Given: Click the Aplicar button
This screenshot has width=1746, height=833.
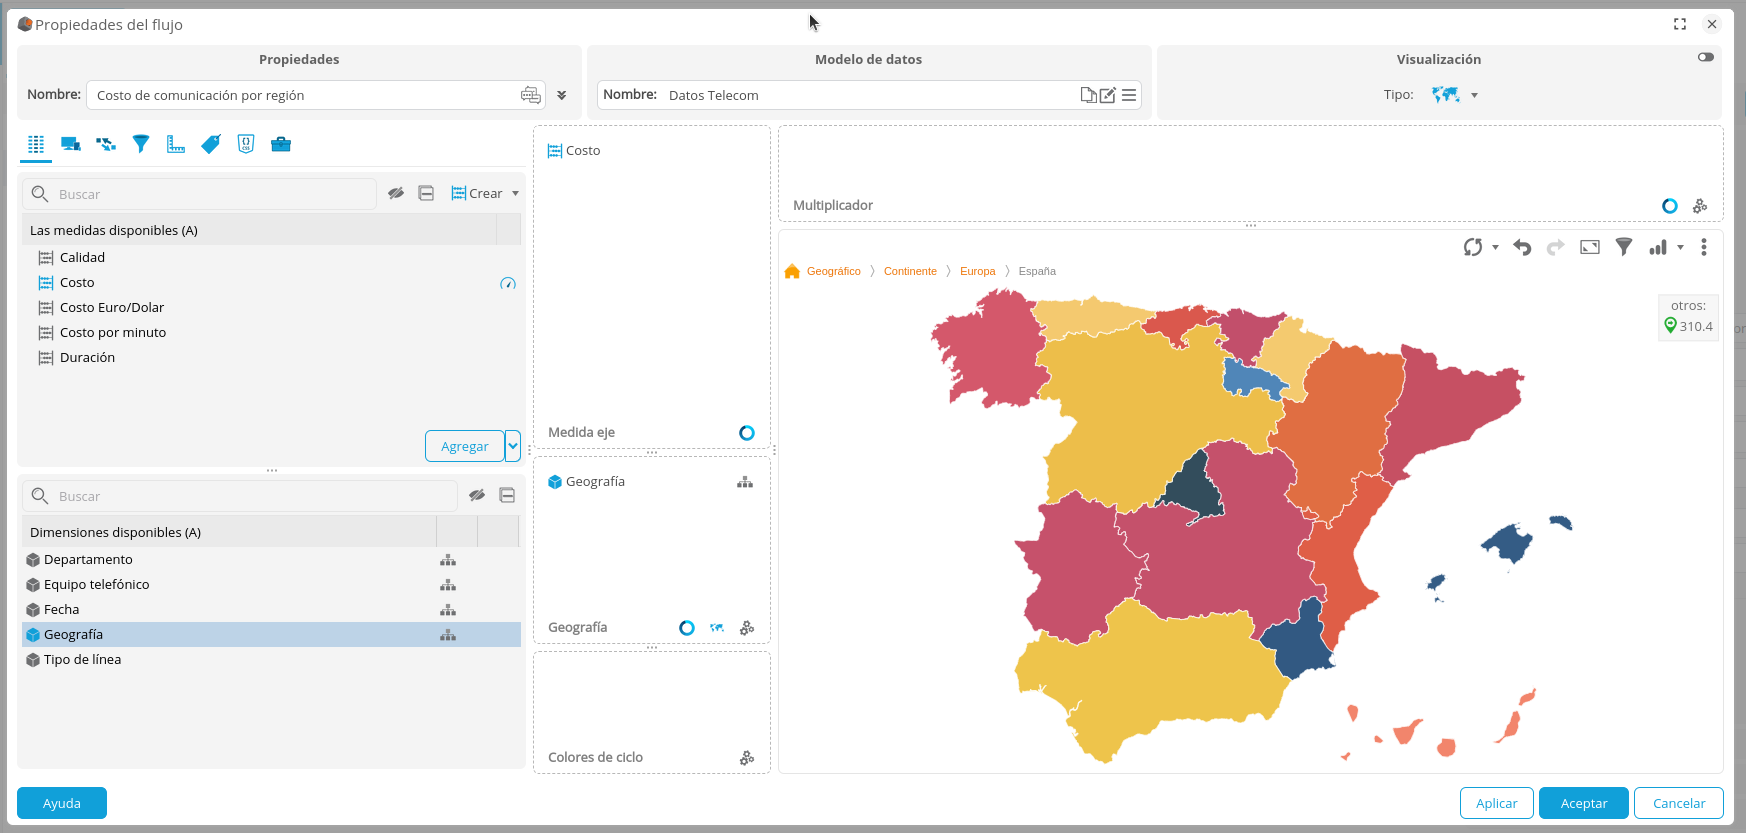Looking at the screenshot, I should tap(1496, 803).
